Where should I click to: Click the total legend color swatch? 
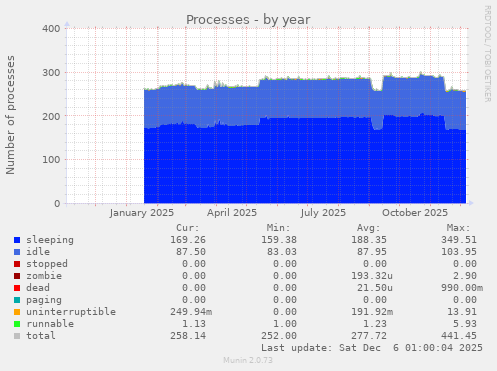[17, 336]
